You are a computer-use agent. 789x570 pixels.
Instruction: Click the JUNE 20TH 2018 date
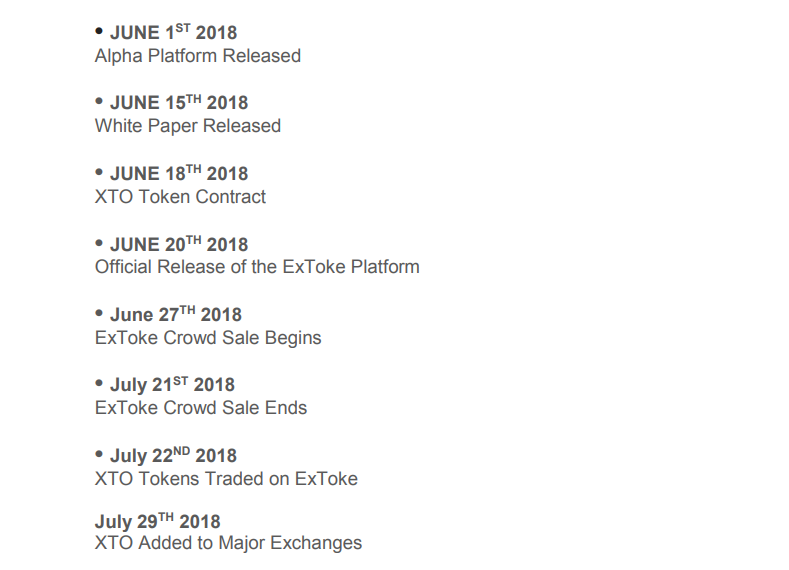click(x=179, y=245)
